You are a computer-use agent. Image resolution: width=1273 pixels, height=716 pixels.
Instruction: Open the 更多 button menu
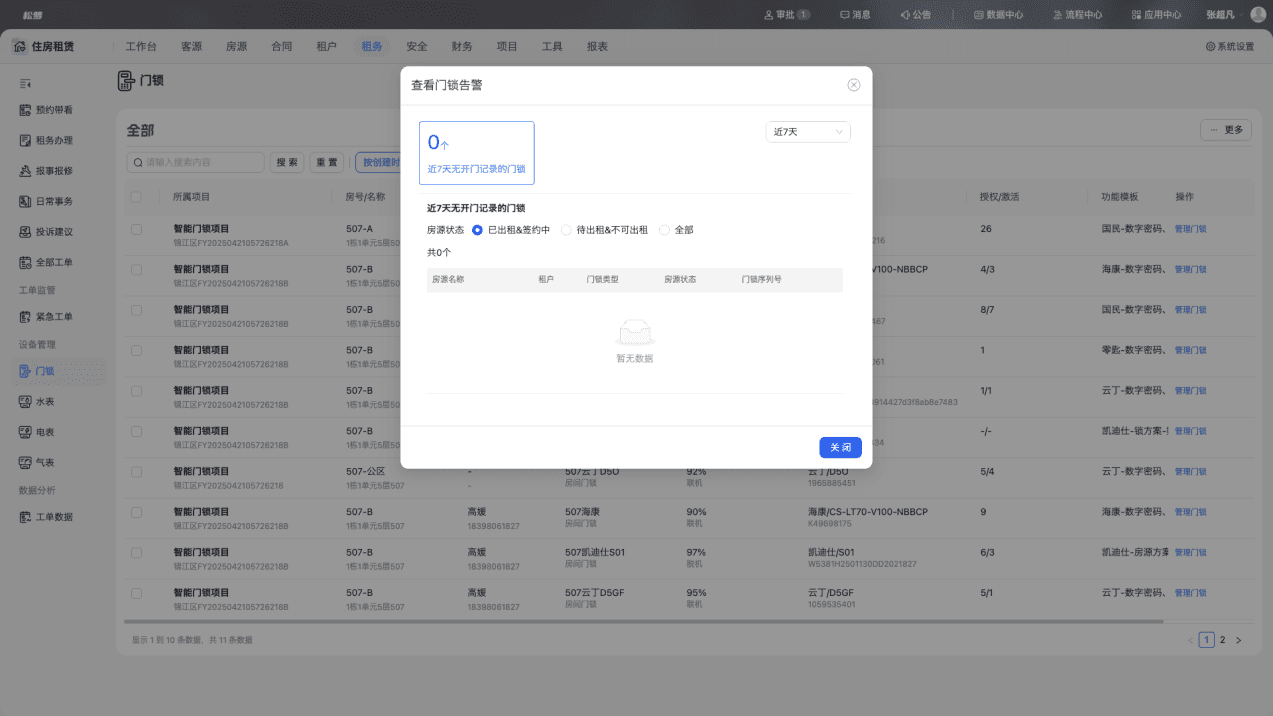(x=1226, y=130)
